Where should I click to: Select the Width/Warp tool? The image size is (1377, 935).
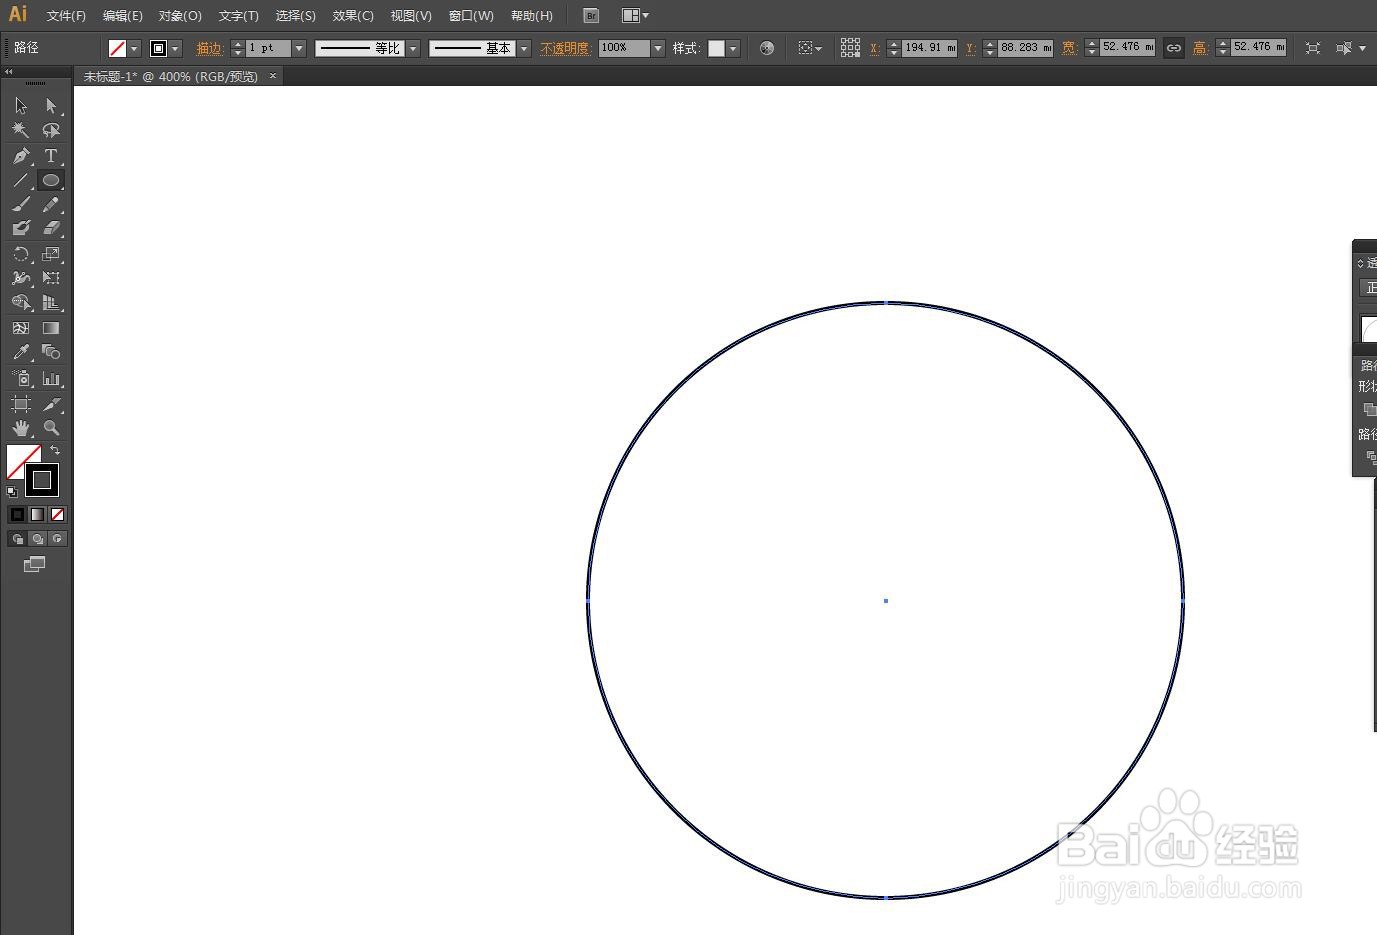21,278
